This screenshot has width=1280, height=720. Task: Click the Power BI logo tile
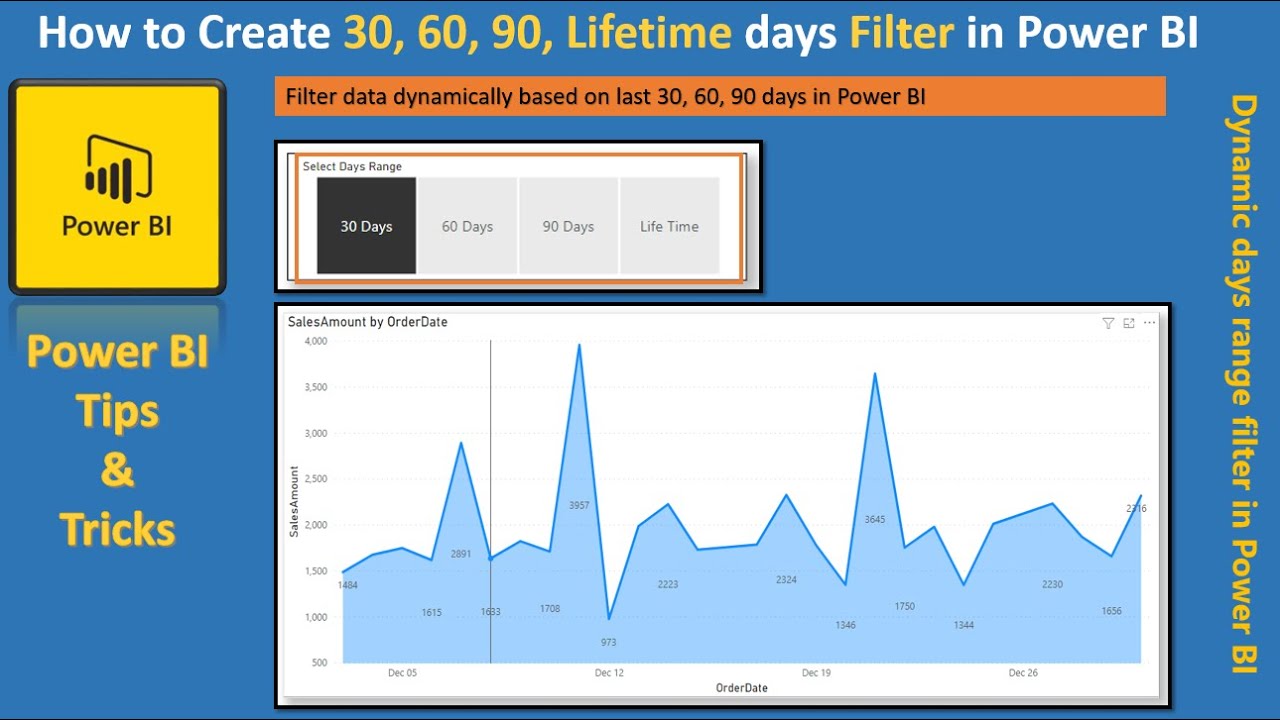click(118, 187)
